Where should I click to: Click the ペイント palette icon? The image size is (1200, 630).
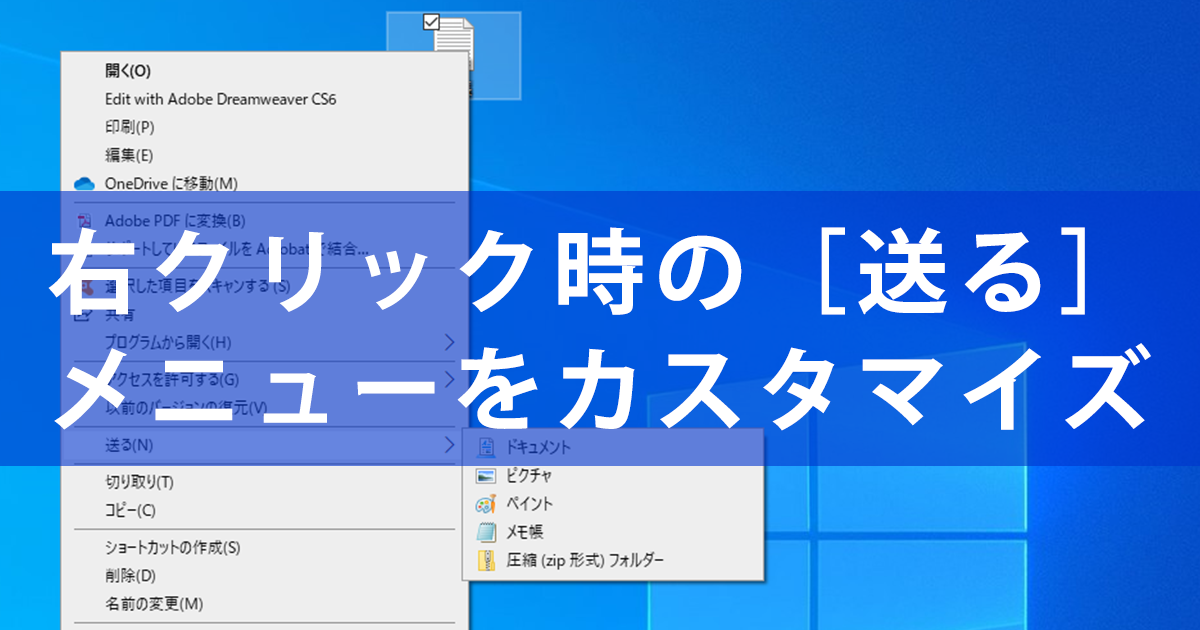[x=486, y=503]
